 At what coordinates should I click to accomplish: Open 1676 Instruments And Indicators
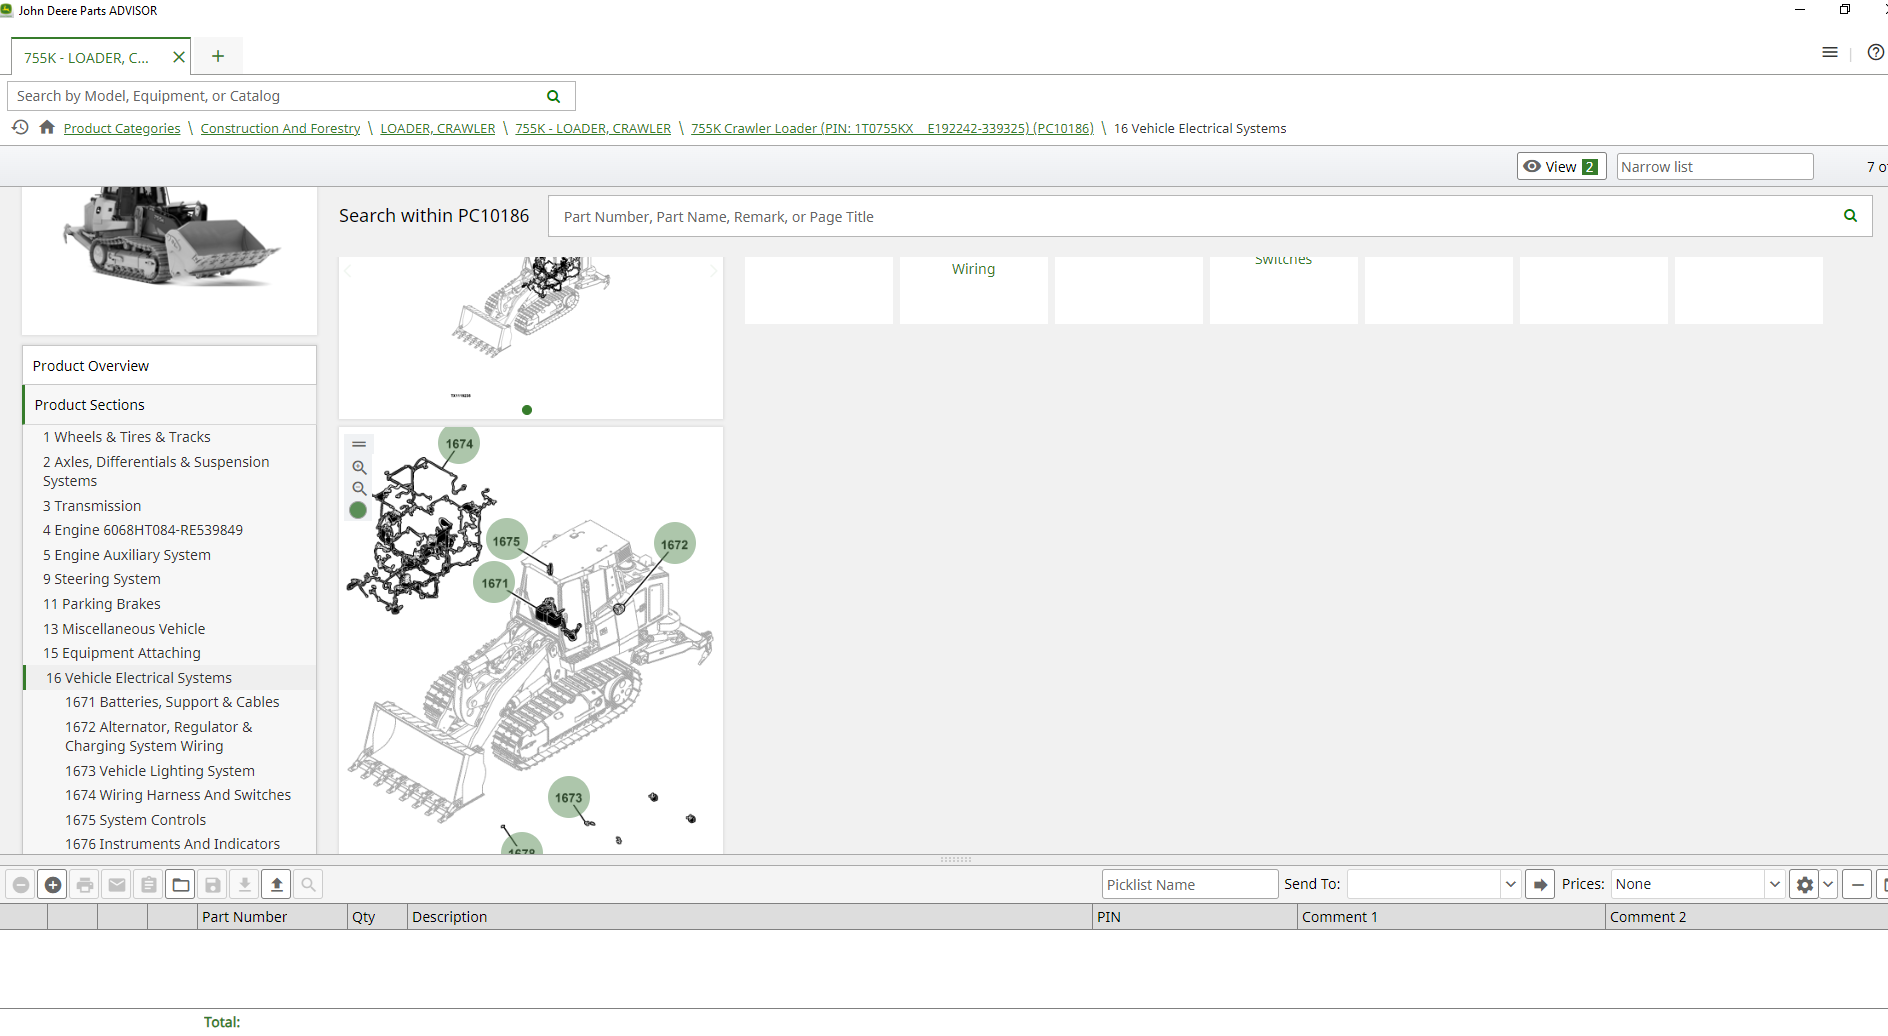173,844
